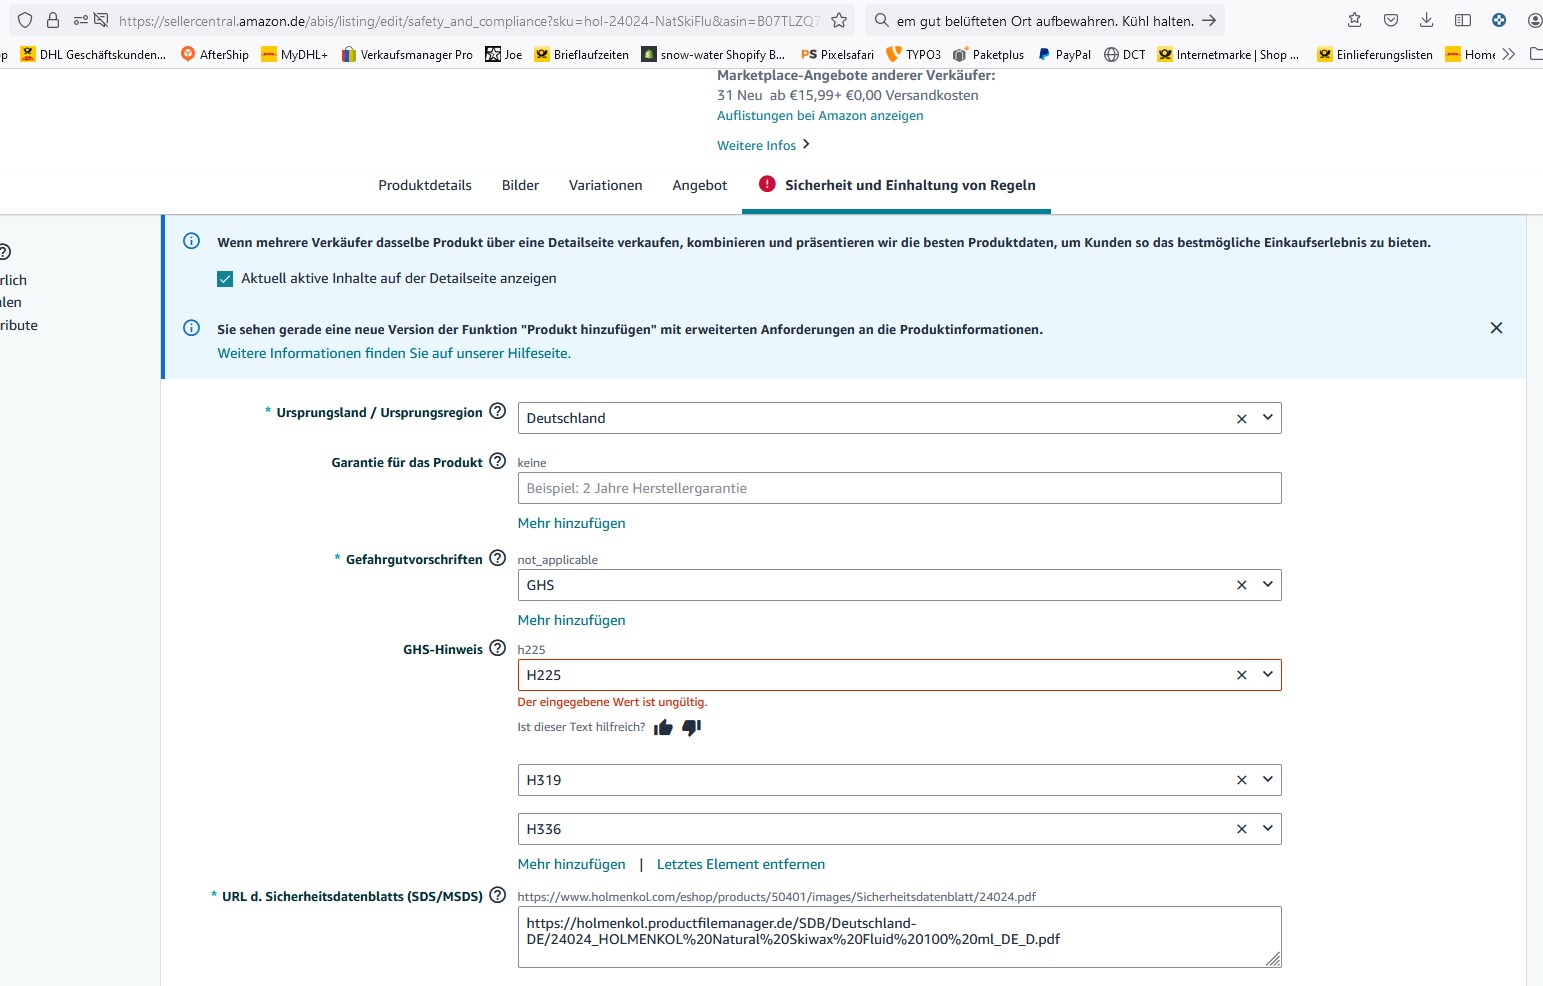Click the Garantie für das Produkt input field
Screen dimensions: 1543x986
pos(899,488)
